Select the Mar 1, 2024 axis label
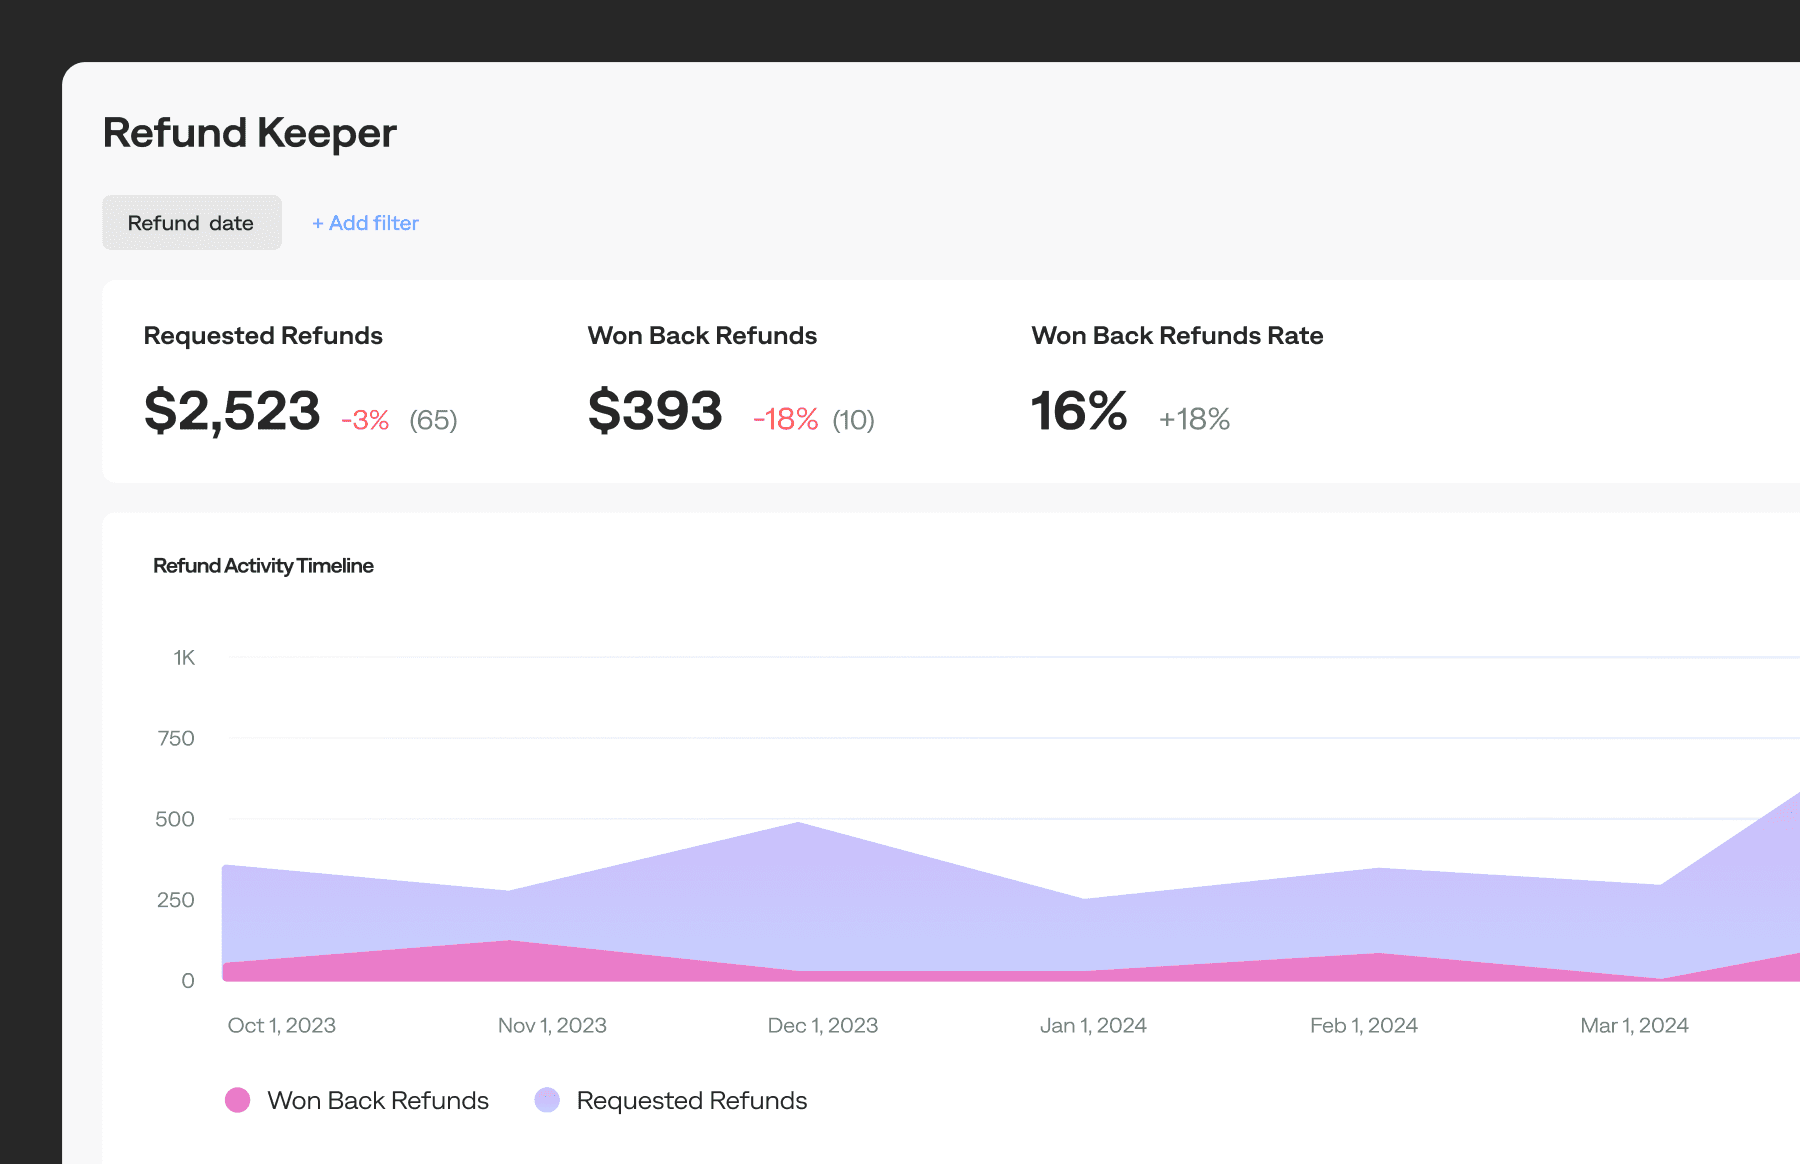This screenshot has width=1800, height=1164. [x=1634, y=1025]
